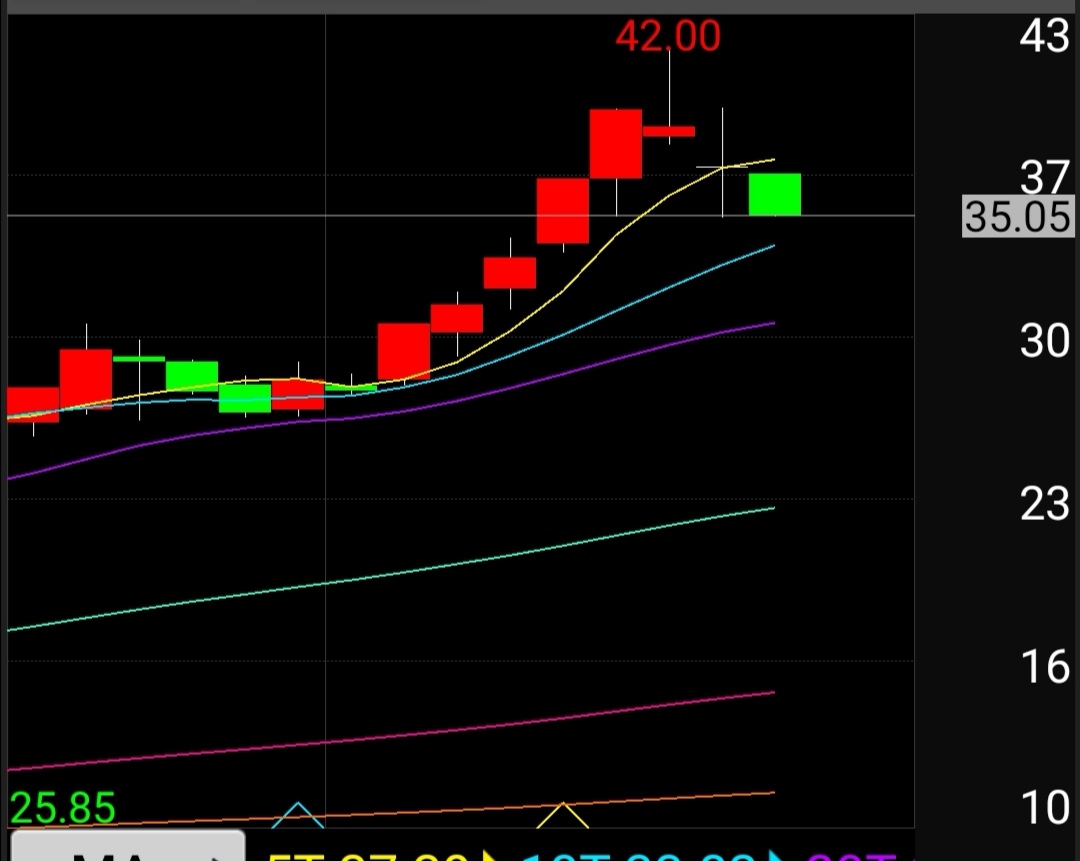Click the 10 price axis label

[1044, 808]
